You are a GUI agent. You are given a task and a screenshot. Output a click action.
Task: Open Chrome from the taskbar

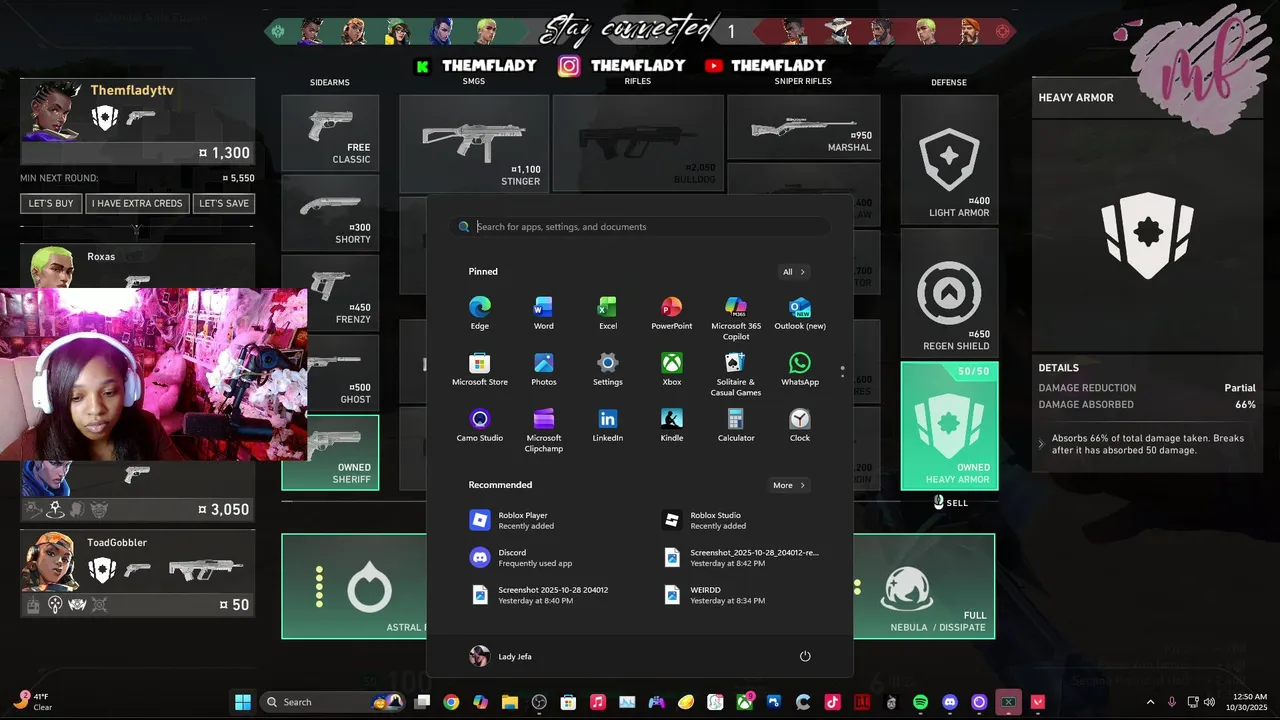[451, 702]
